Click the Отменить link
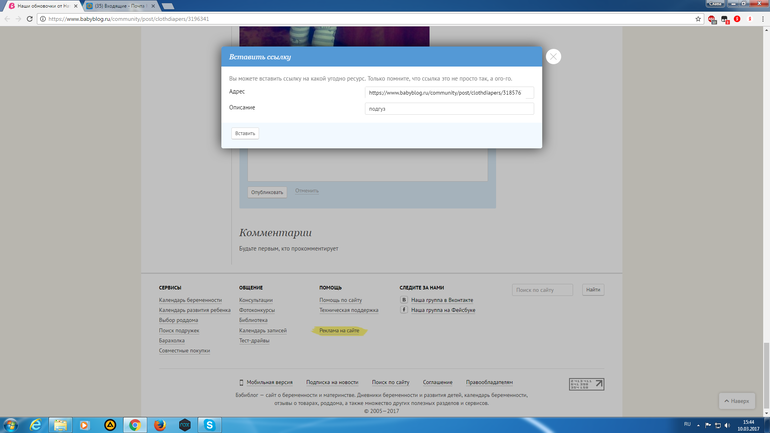 point(307,191)
